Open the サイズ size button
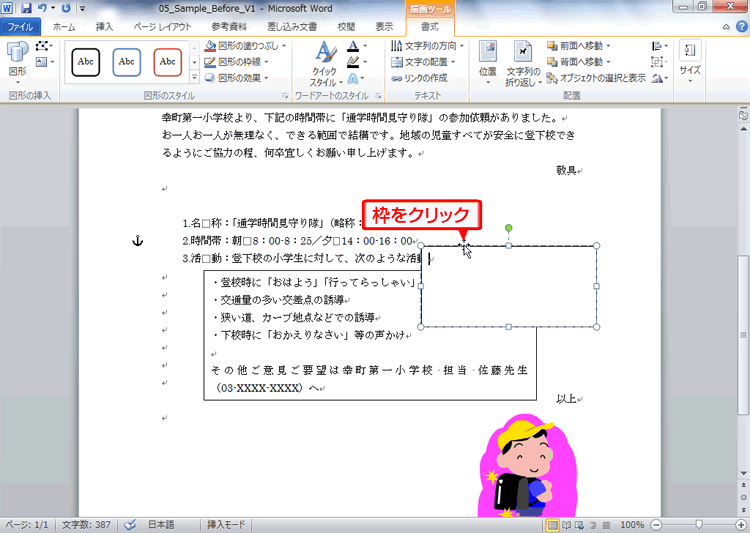750x533 pixels. [x=690, y=62]
